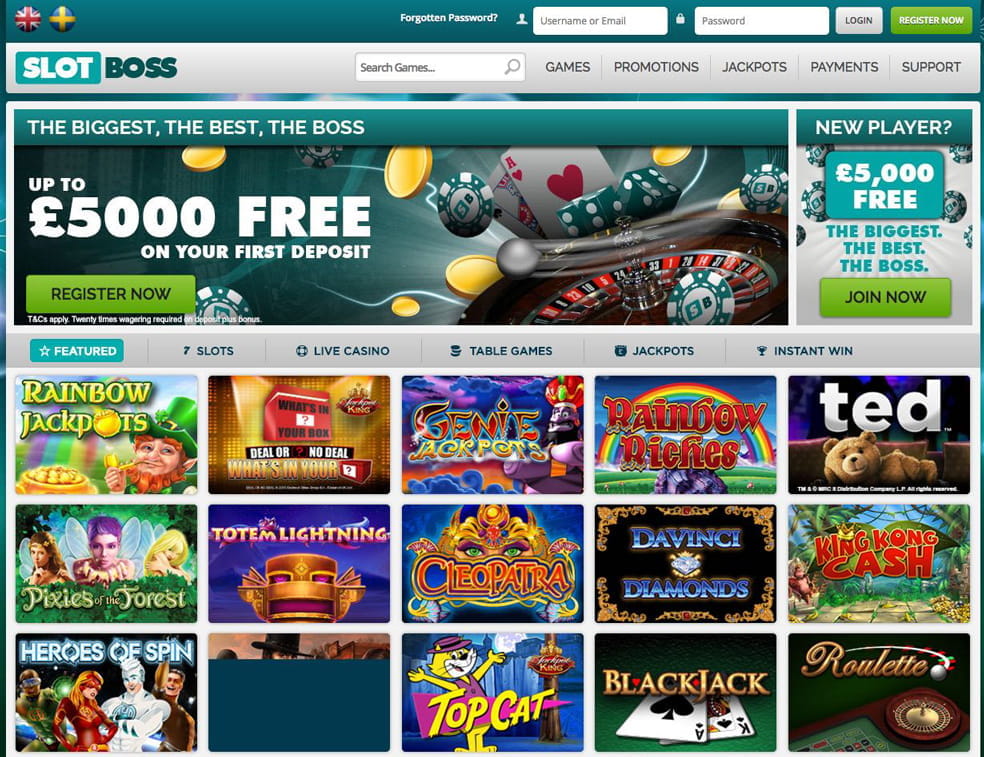This screenshot has width=984, height=757.
Task: Open the Table Games category tab
Action: tap(501, 351)
